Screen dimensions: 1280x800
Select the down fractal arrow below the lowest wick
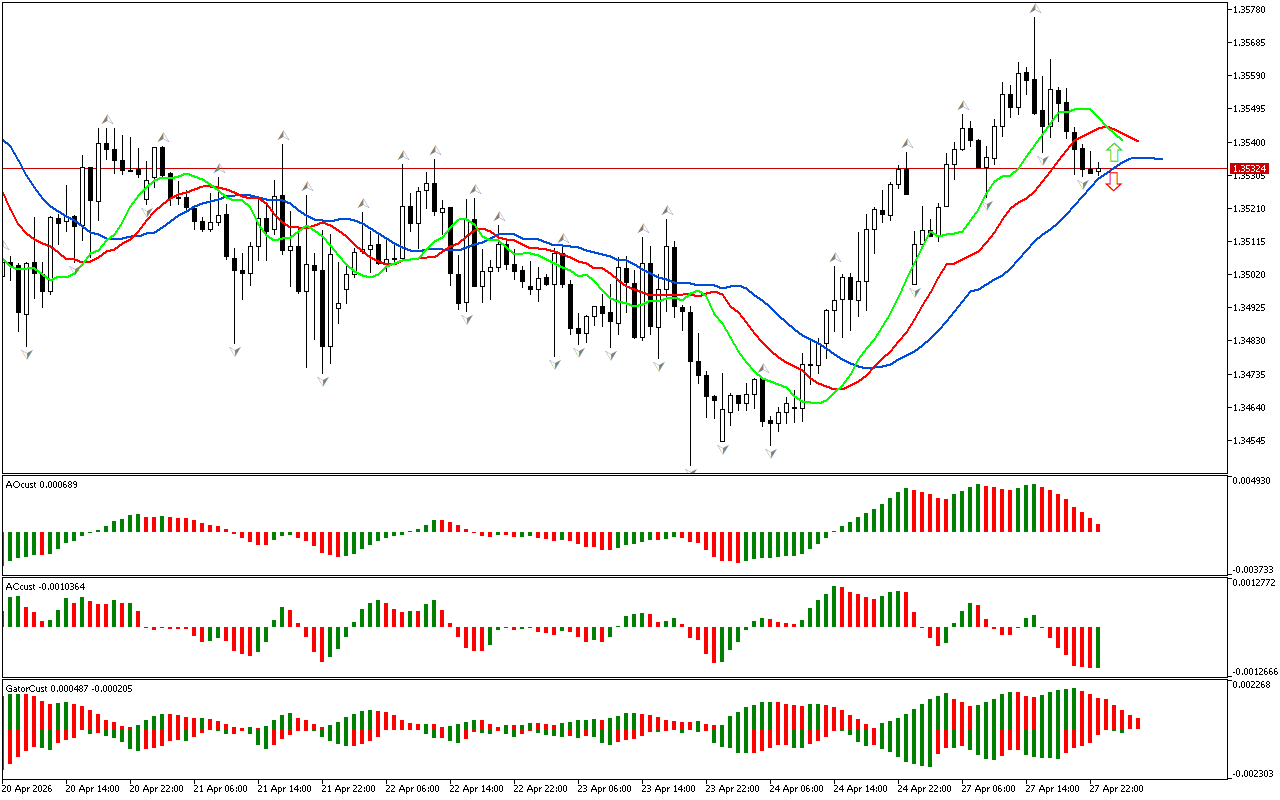pos(691,468)
